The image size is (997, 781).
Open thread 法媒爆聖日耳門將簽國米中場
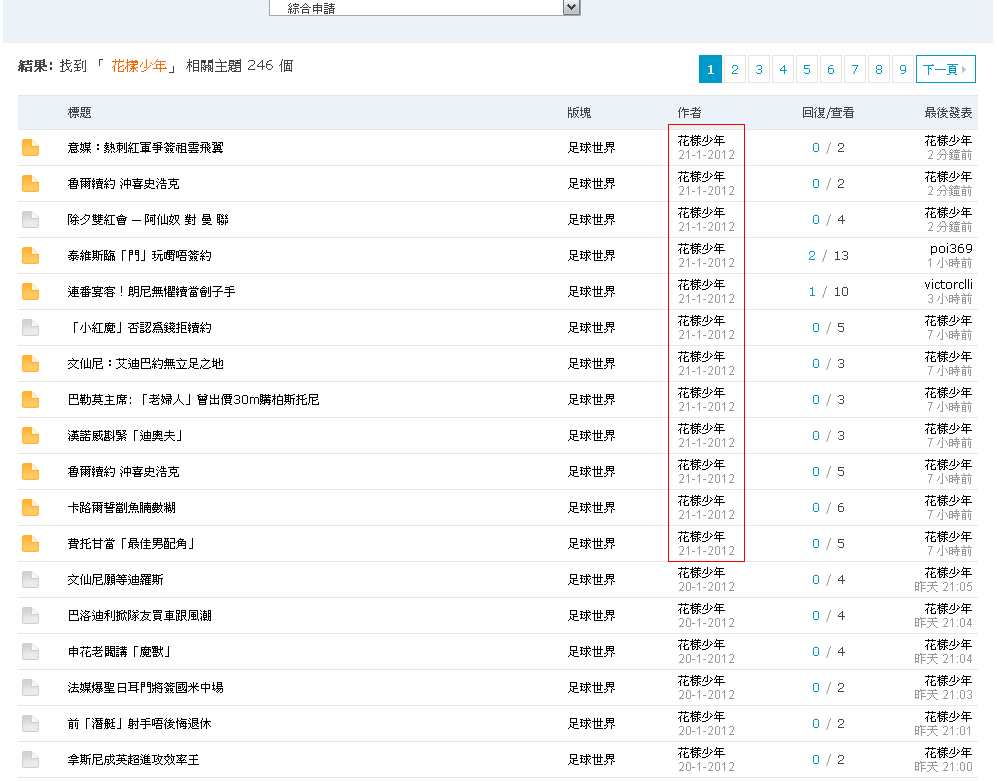tap(145, 688)
